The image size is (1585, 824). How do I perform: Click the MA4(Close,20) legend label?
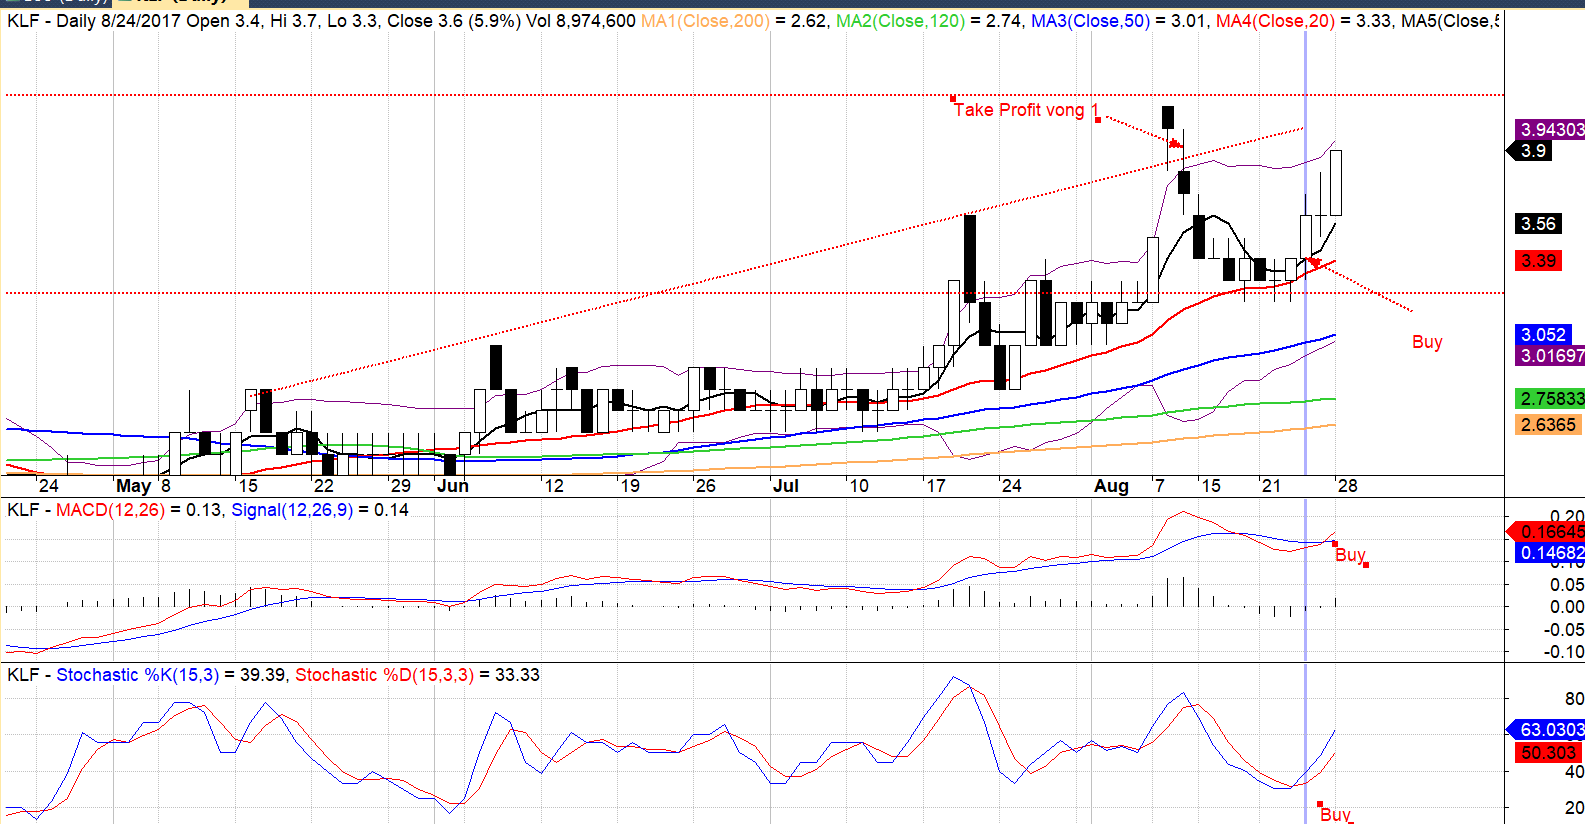click(1275, 21)
